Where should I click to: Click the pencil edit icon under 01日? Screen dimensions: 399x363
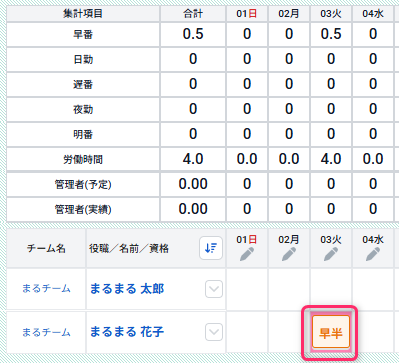(x=247, y=255)
